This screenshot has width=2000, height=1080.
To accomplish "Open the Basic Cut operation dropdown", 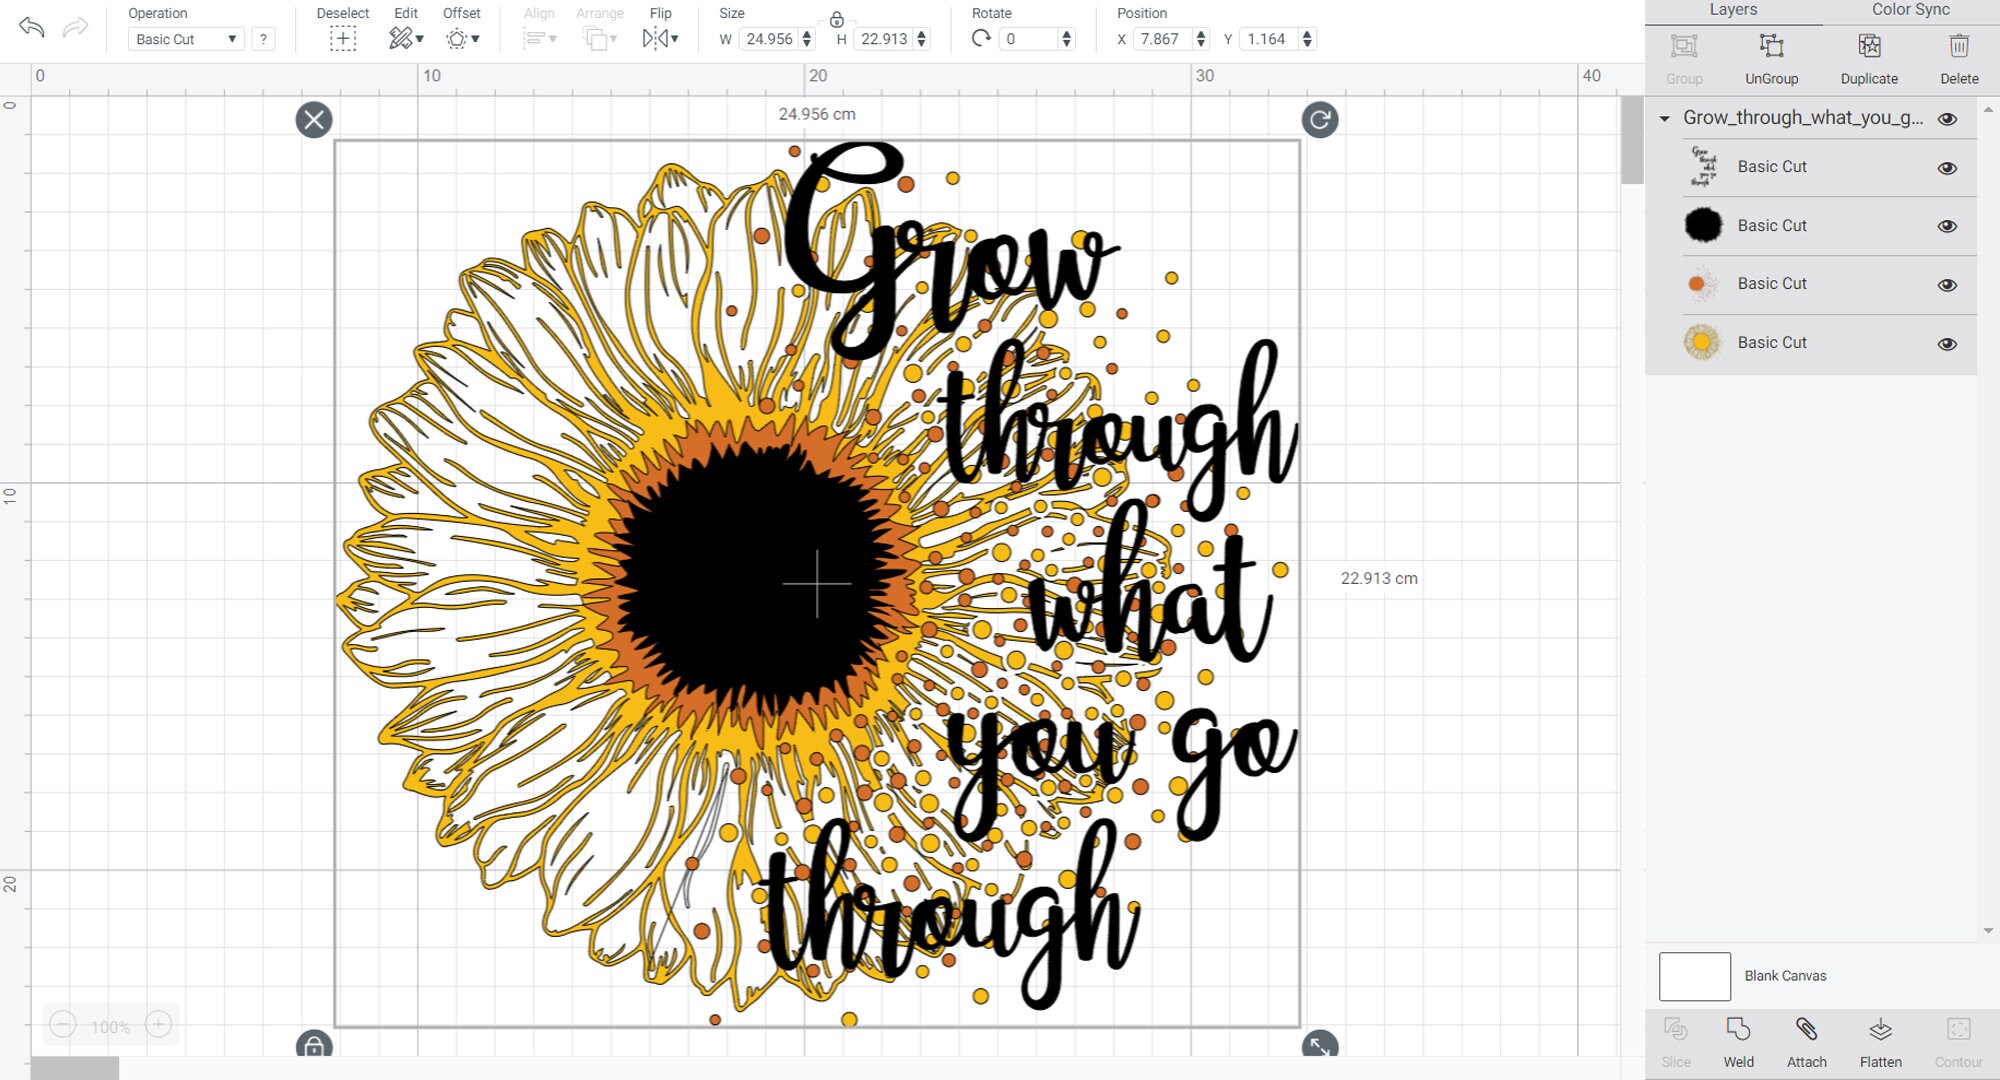I will pos(185,38).
